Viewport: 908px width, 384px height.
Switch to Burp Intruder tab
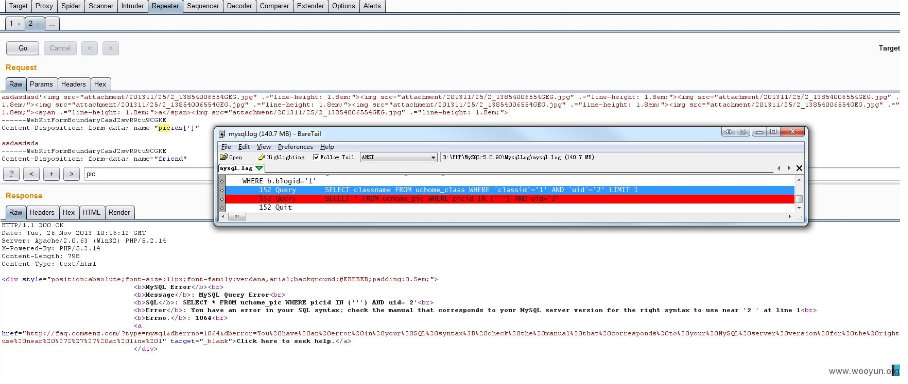pos(133,6)
